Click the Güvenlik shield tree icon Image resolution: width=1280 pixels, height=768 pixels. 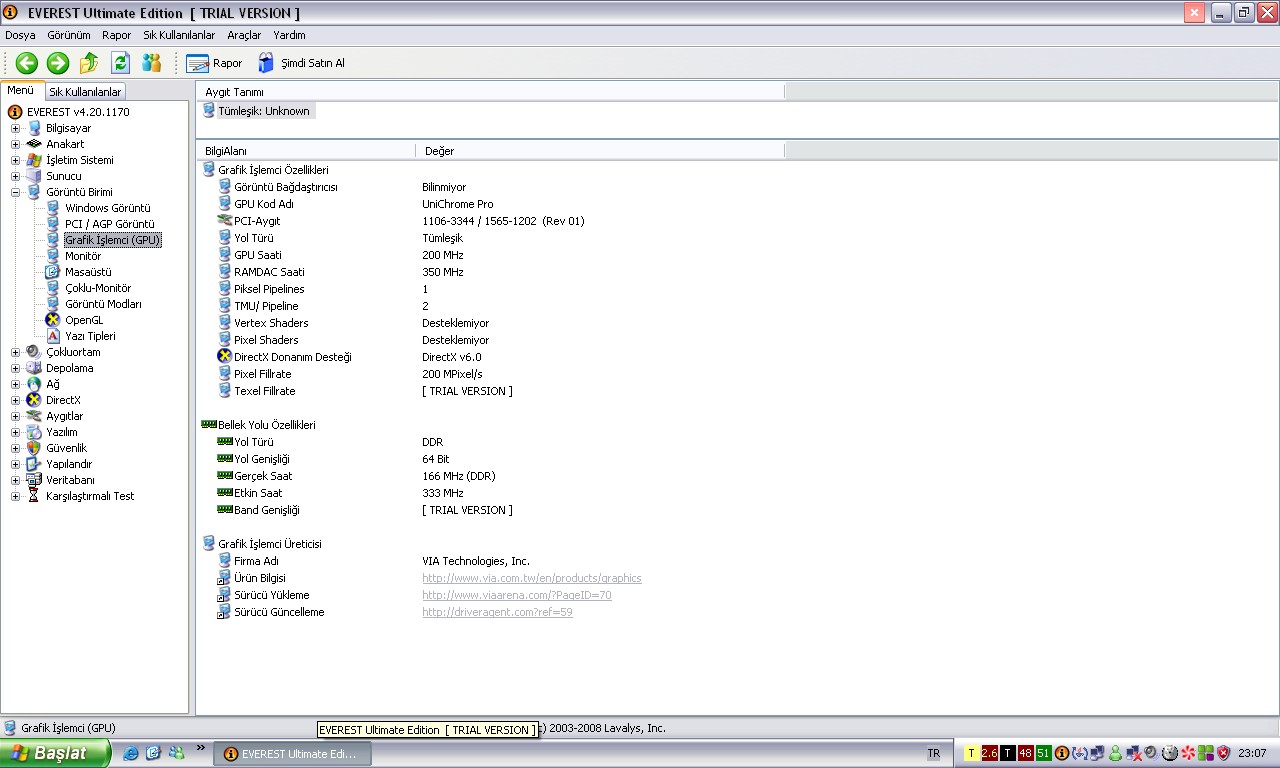[x=34, y=448]
